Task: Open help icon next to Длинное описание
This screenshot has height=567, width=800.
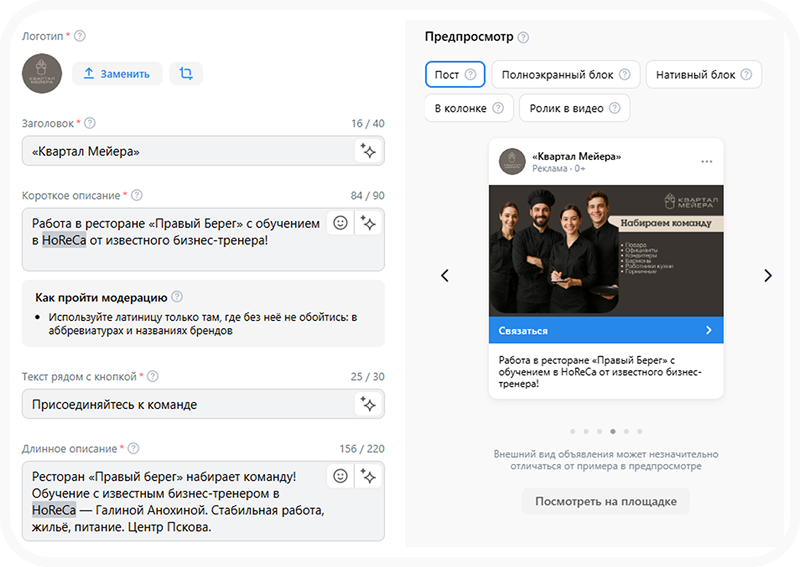Action: 133,448
